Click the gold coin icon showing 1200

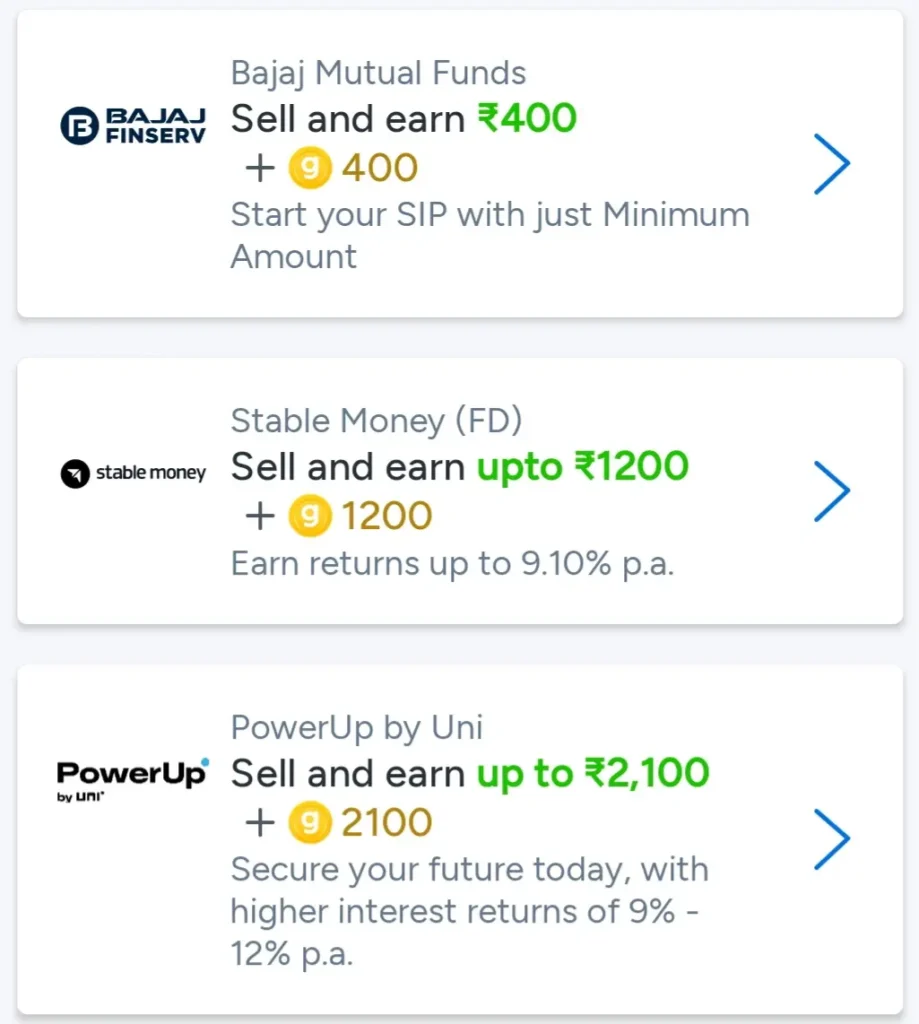pos(310,515)
